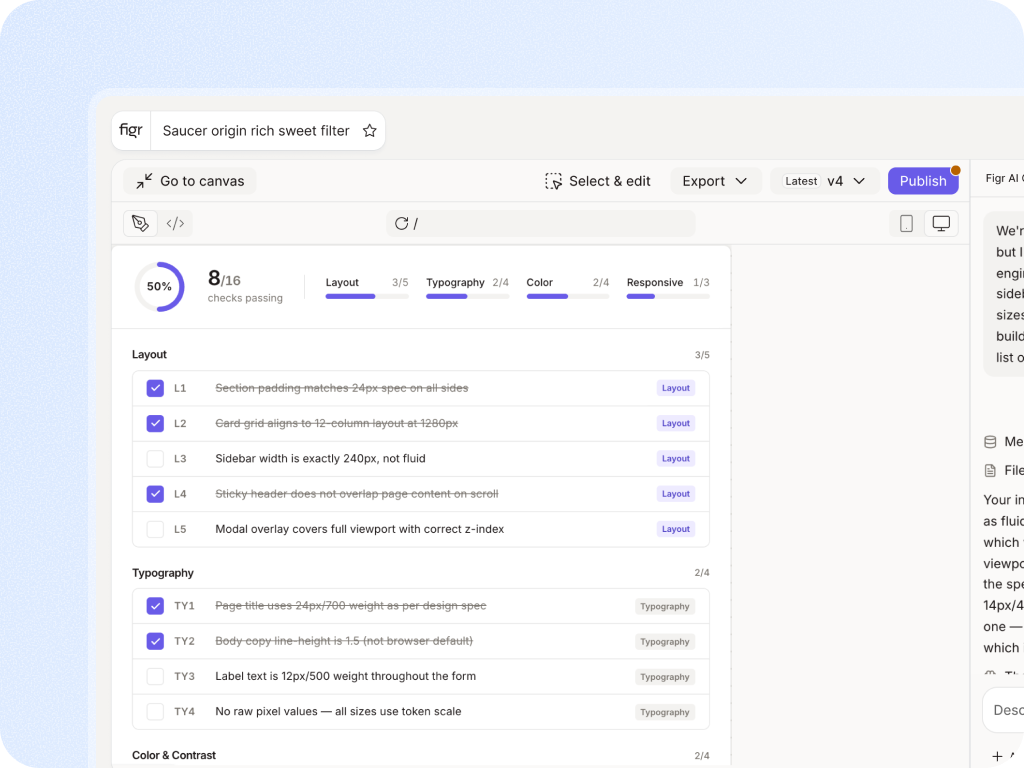Uncheck the L1 section padding checkbox
The image size is (1024, 768).
[155, 388]
